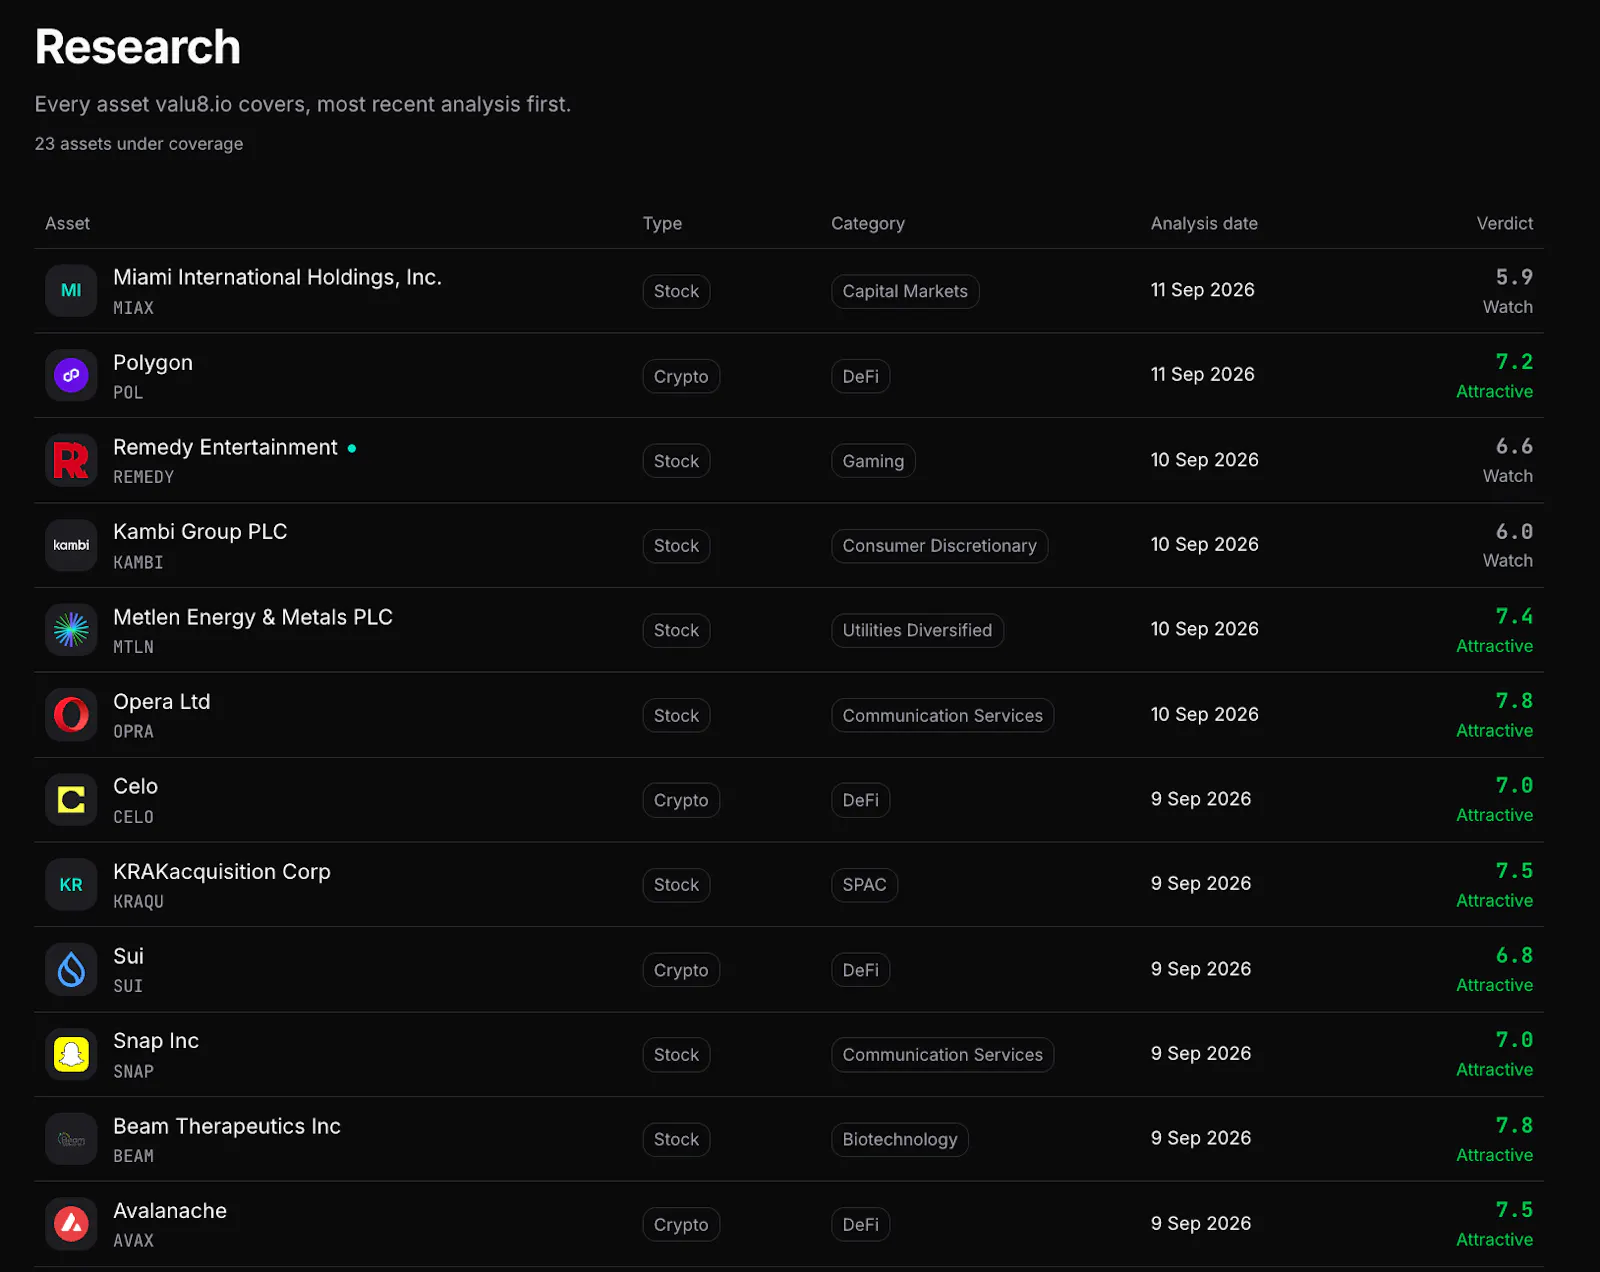The width and height of the screenshot is (1600, 1272).
Task: Click the Gaming category tag
Action: (x=873, y=461)
